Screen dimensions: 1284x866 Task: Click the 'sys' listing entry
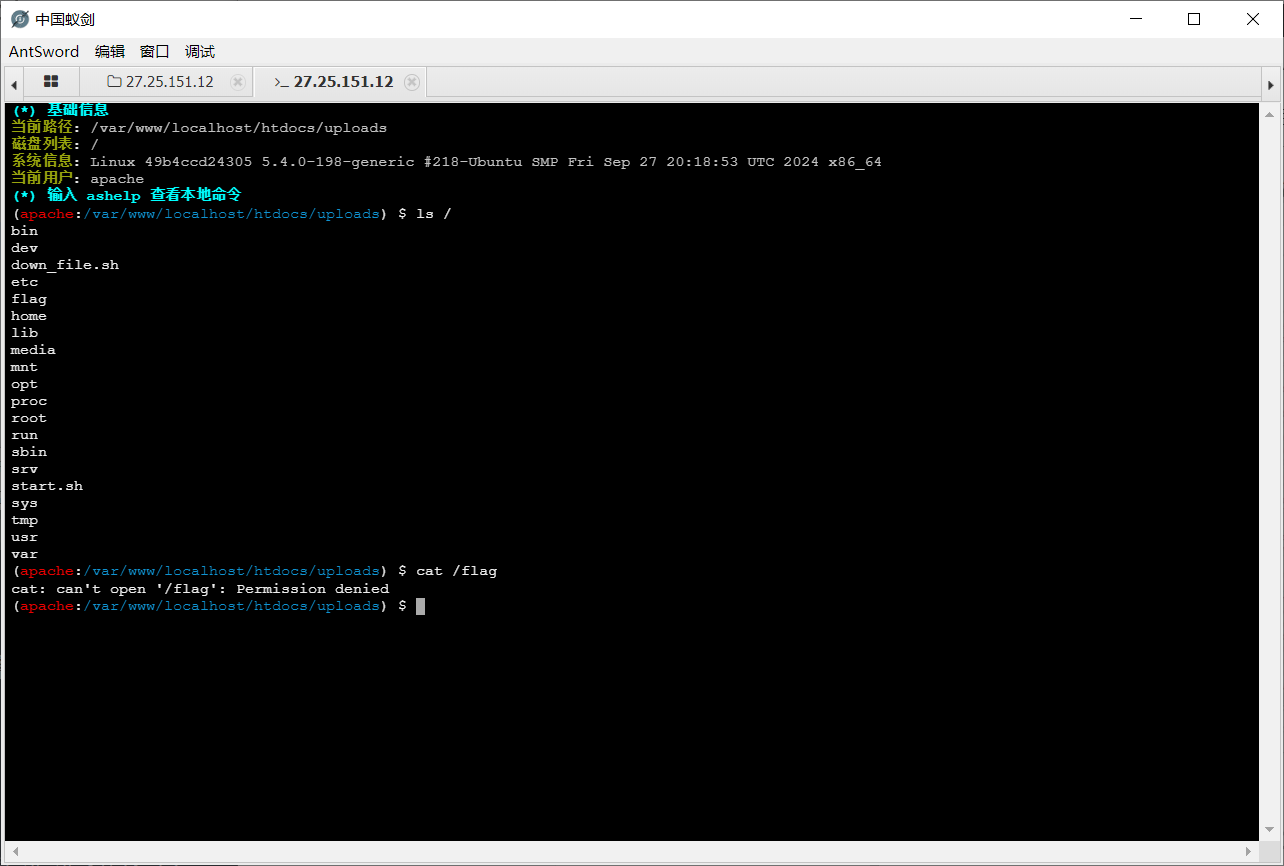point(24,503)
